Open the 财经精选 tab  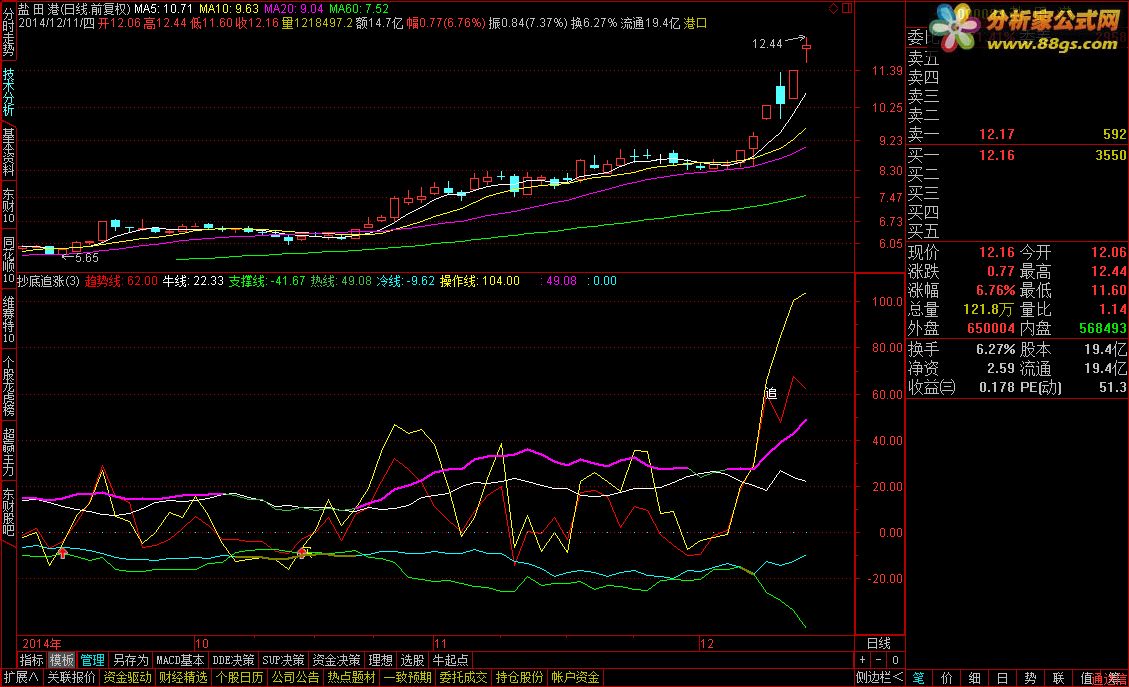click(x=183, y=678)
